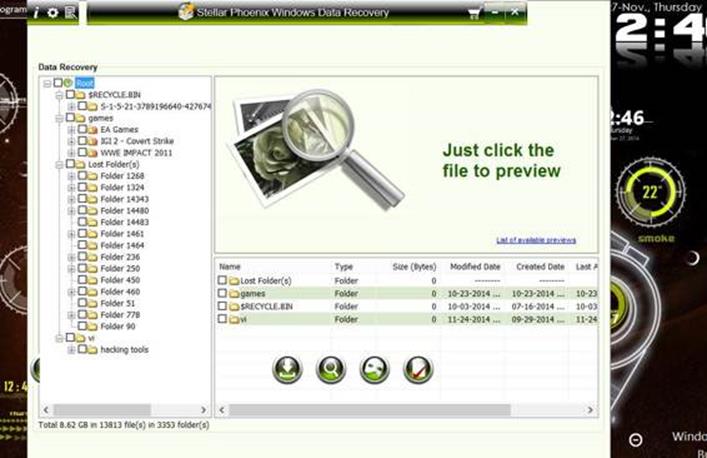Check the '$RECYCLE.BIN' row checkbox in list

click(222, 306)
